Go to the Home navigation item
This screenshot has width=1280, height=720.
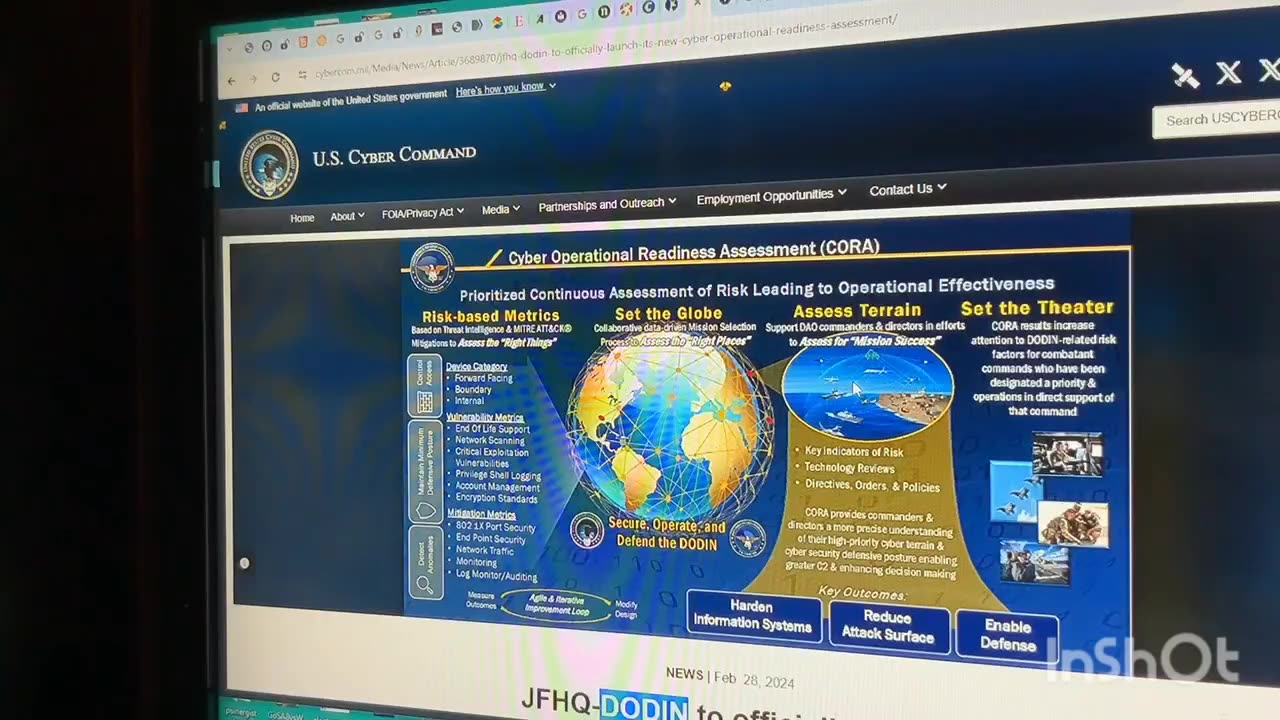pos(302,217)
